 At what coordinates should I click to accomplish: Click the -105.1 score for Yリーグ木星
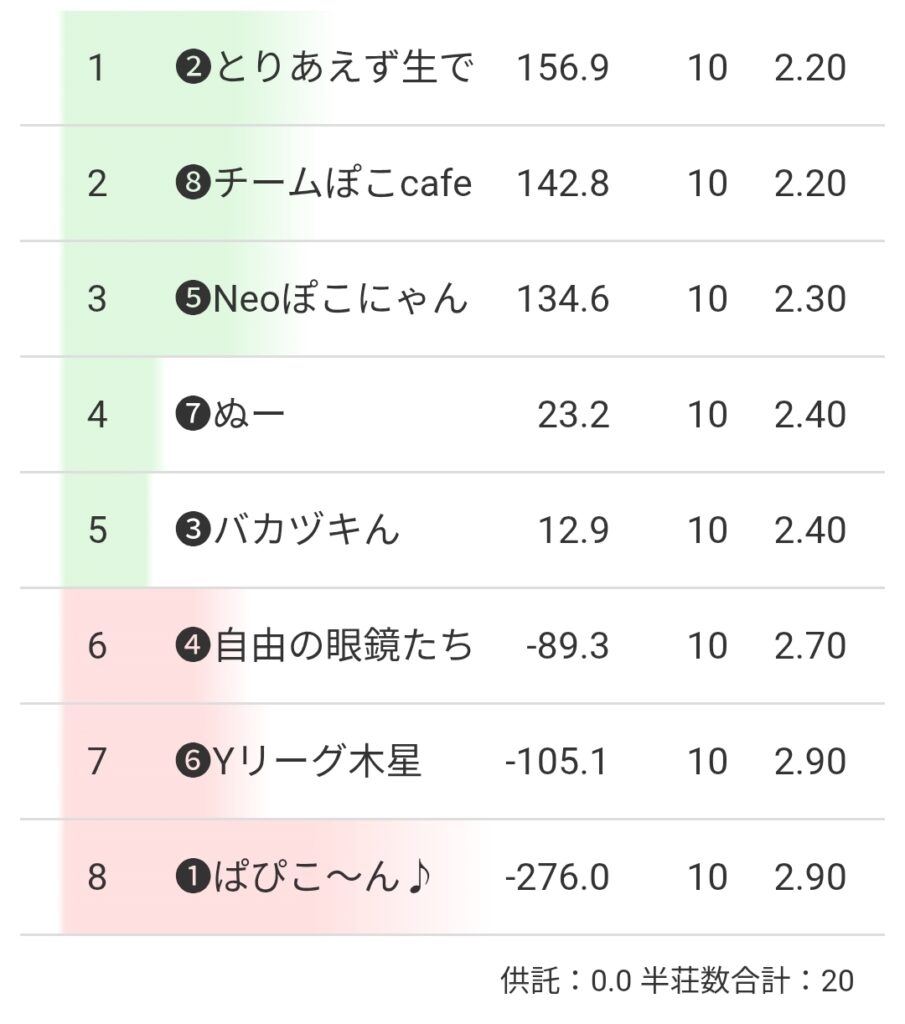557,762
